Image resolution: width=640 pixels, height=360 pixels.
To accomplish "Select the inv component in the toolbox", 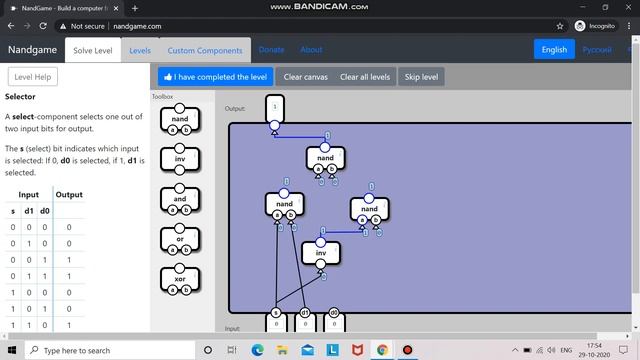I will click(180, 159).
